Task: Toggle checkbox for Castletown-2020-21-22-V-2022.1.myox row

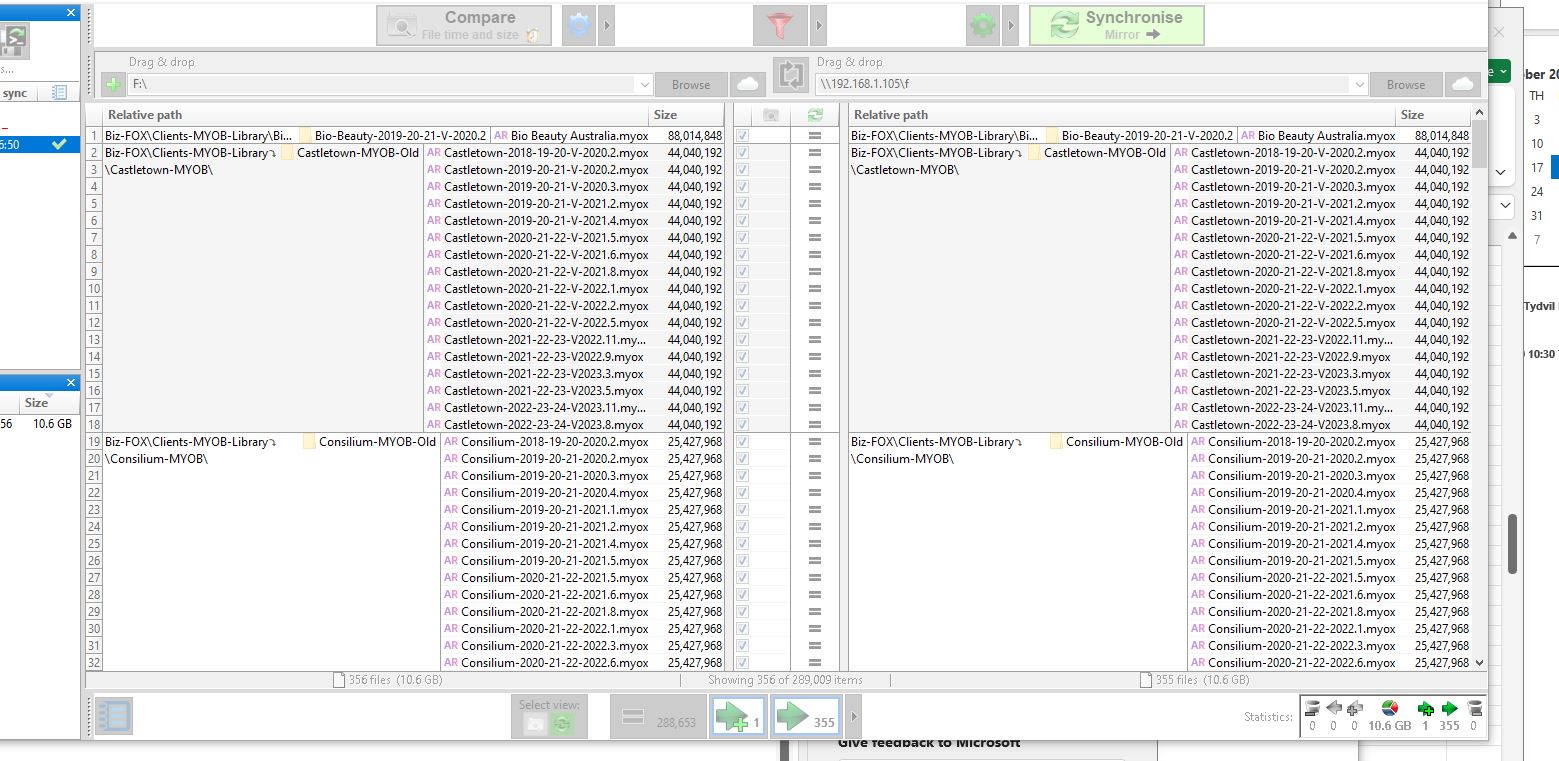Action: click(743, 289)
